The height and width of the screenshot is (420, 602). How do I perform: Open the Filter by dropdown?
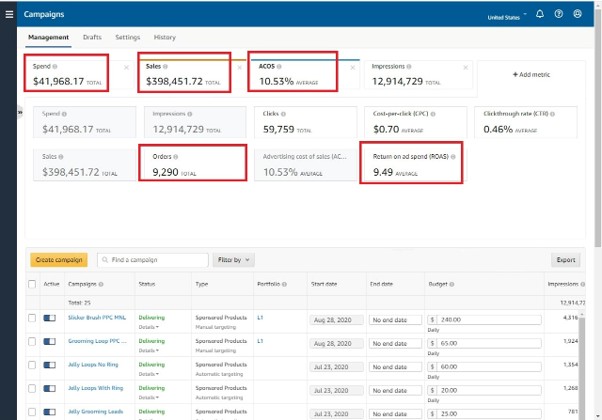coord(233,260)
